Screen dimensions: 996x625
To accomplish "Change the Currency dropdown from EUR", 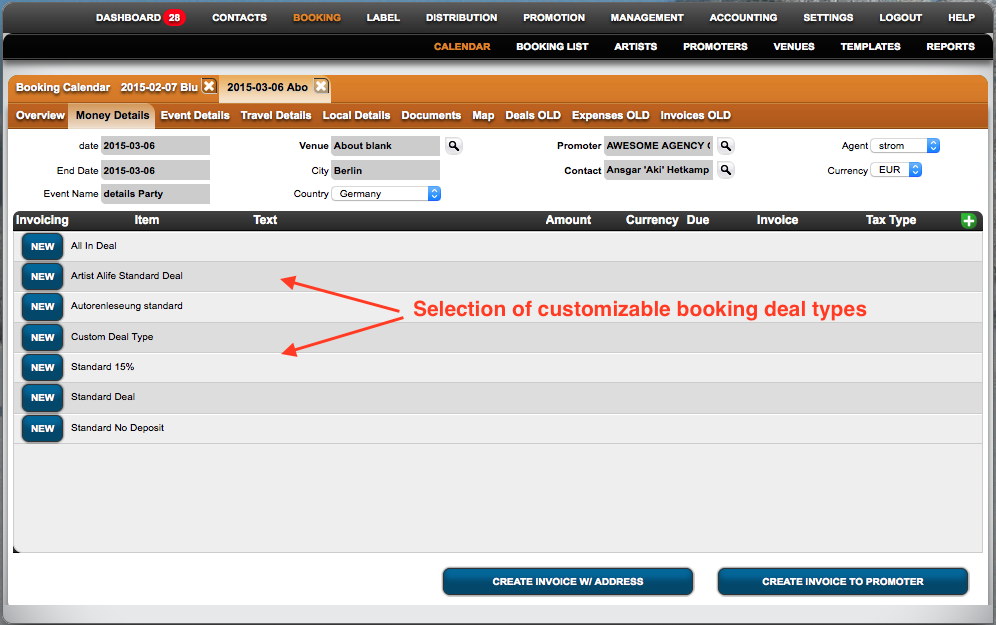I will pyautogui.click(x=897, y=170).
